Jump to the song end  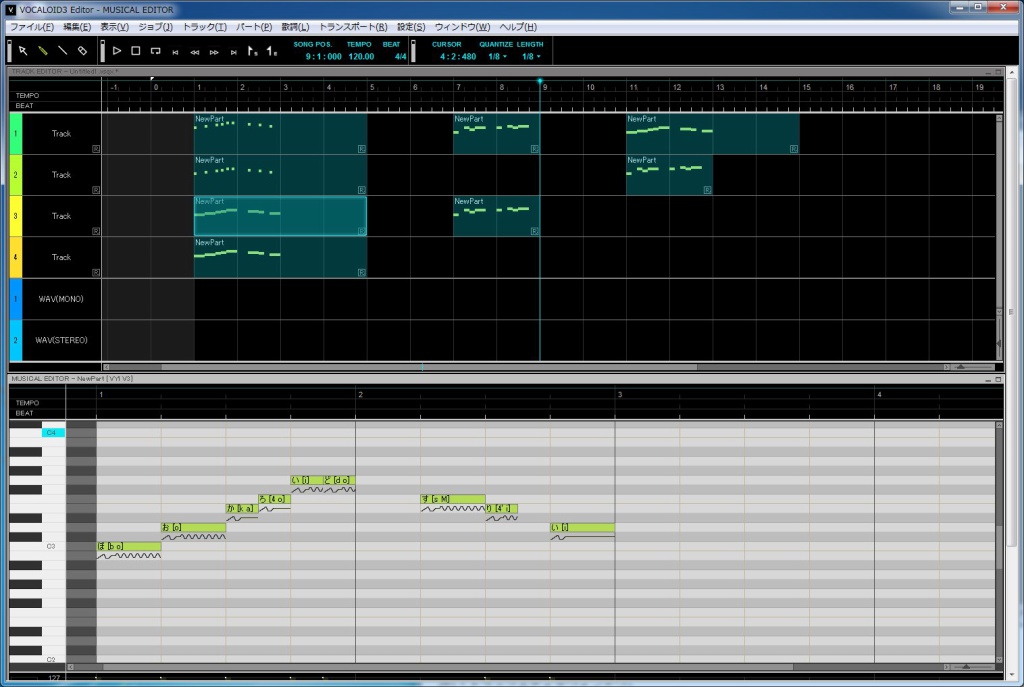pos(233,52)
